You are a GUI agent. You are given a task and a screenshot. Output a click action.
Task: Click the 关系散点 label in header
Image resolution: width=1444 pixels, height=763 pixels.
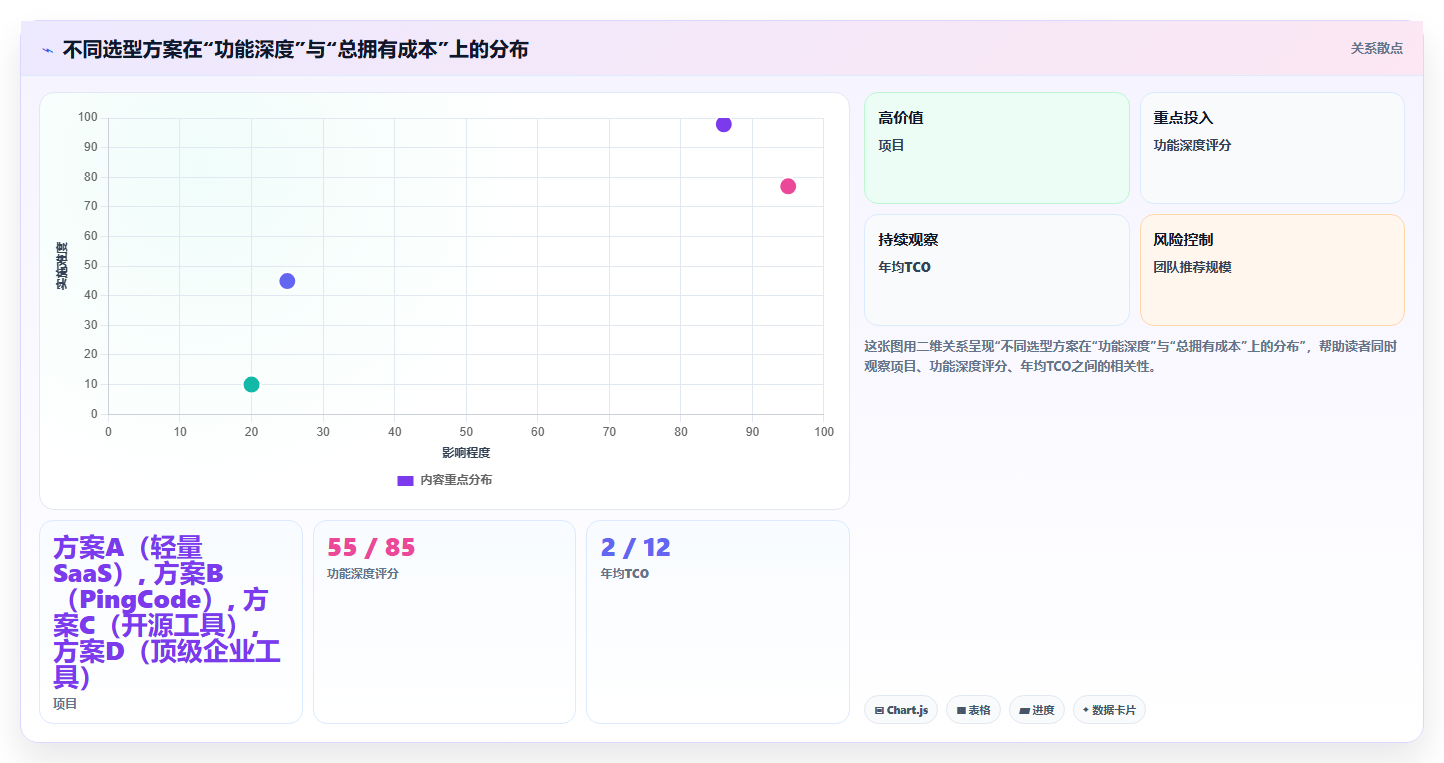tap(1377, 48)
